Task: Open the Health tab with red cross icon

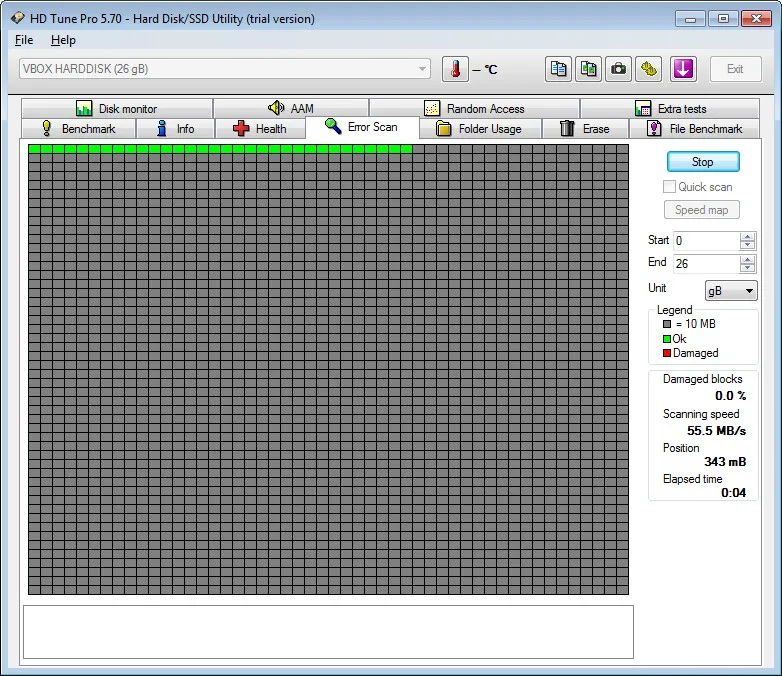Action: (x=260, y=129)
